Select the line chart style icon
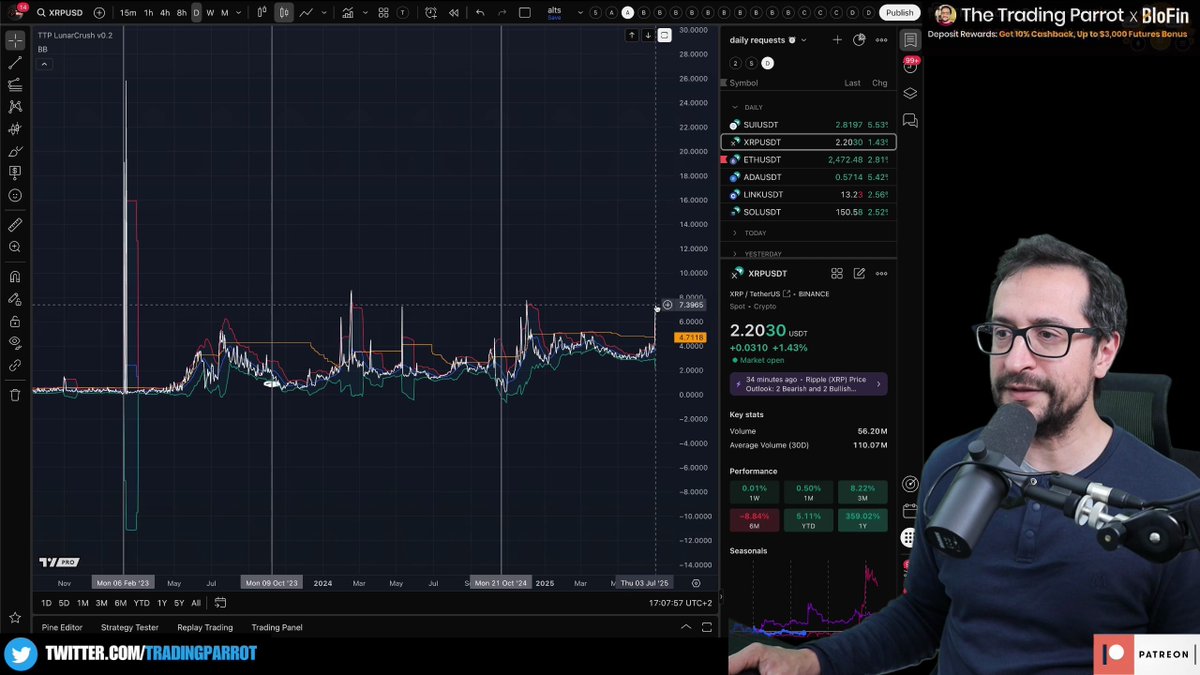Image resolution: width=1200 pixels, height=675 pixels. pos(306,13)
